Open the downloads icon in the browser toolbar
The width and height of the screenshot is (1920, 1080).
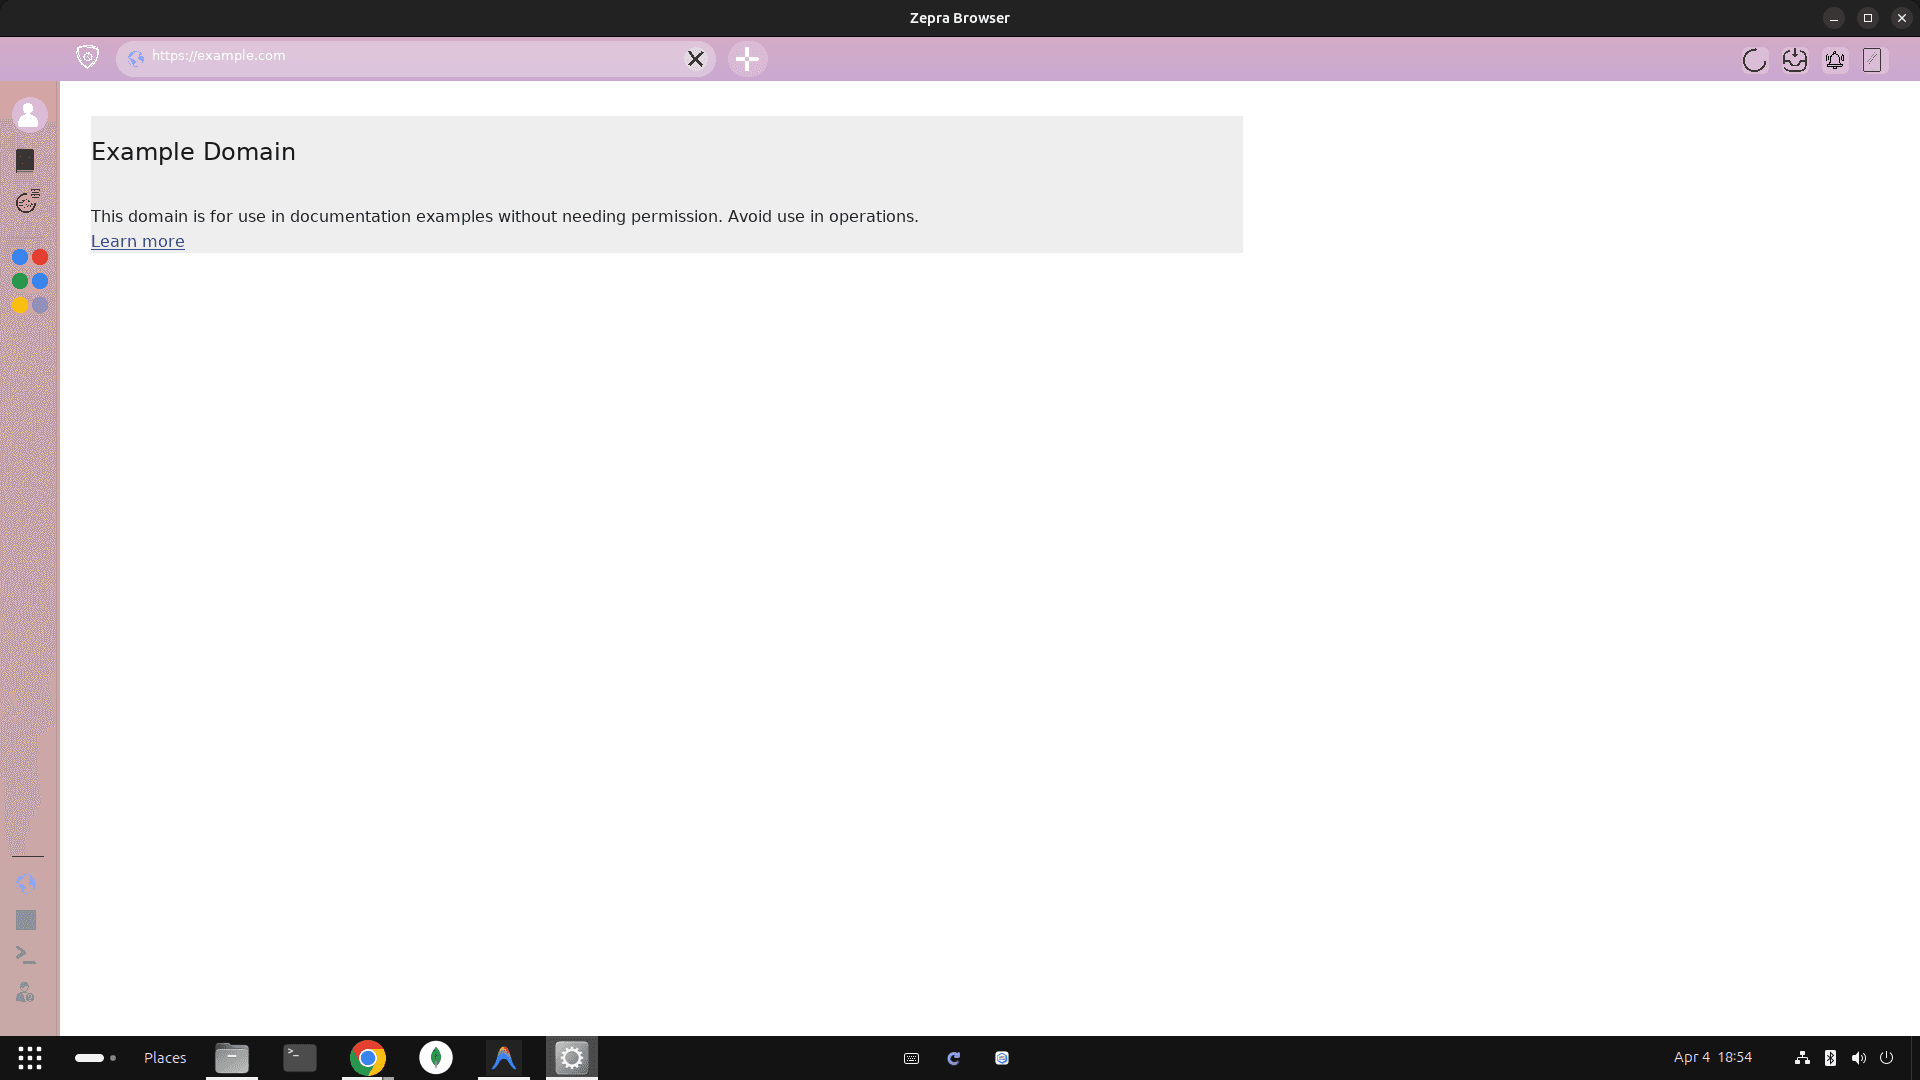(1795, 60)
